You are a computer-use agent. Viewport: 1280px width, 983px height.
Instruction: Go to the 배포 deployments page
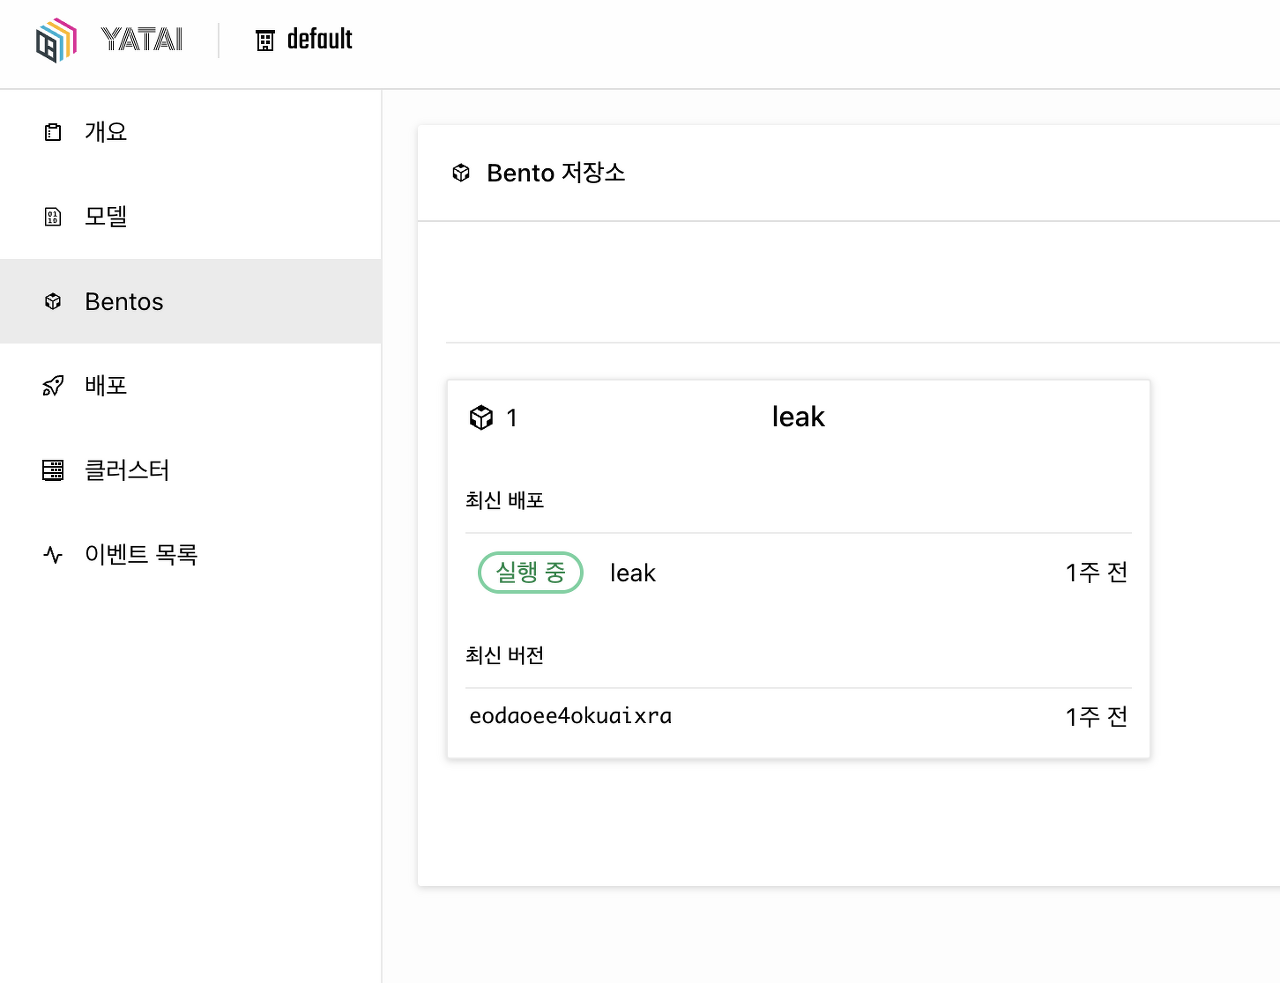190,386
